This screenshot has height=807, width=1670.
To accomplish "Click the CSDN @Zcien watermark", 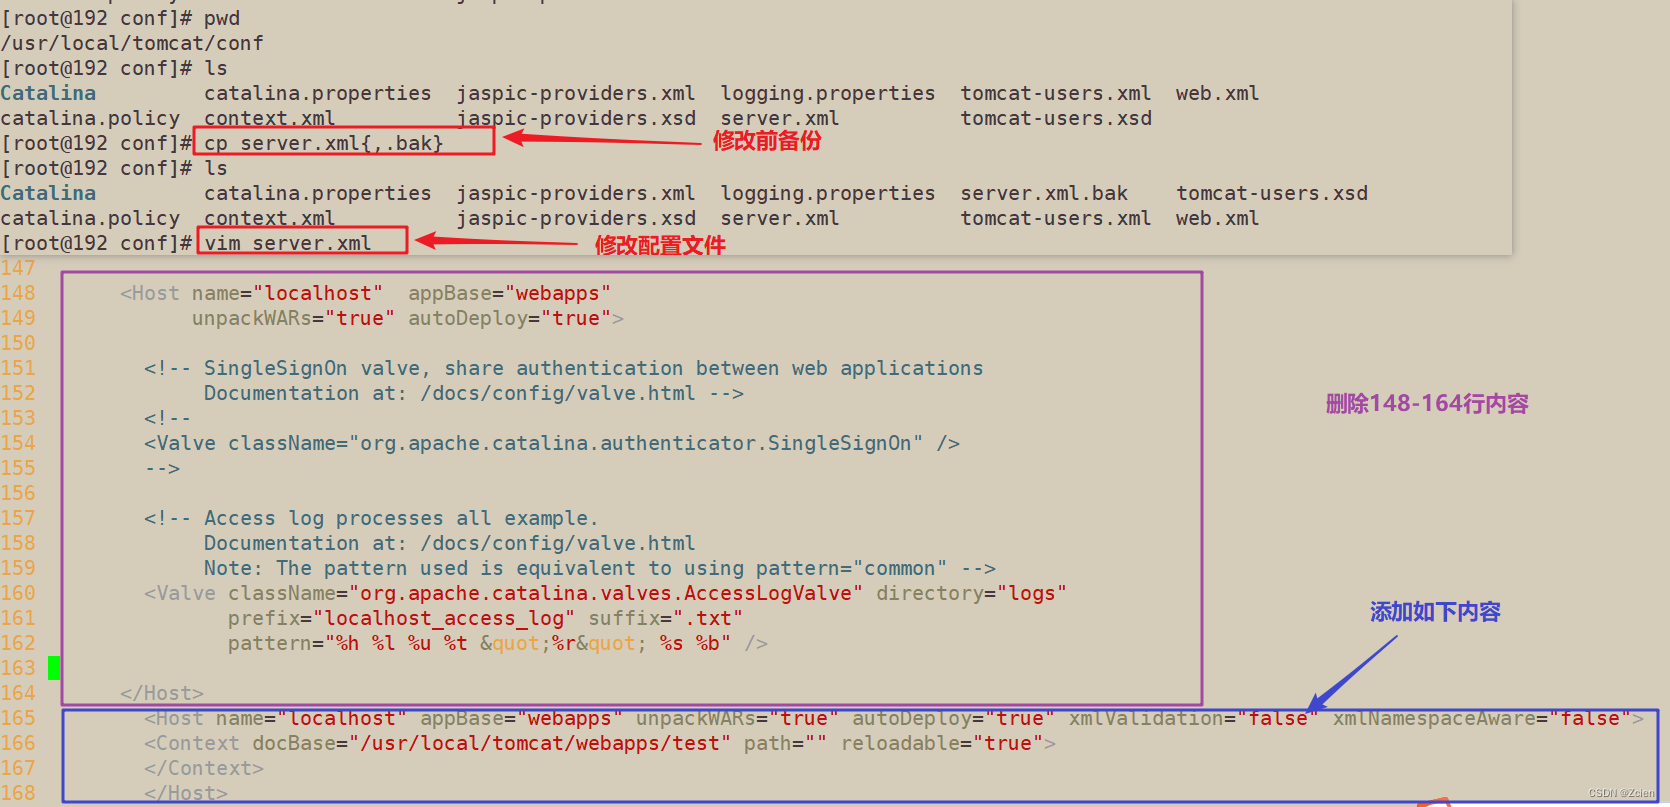I will [1620, 793].
